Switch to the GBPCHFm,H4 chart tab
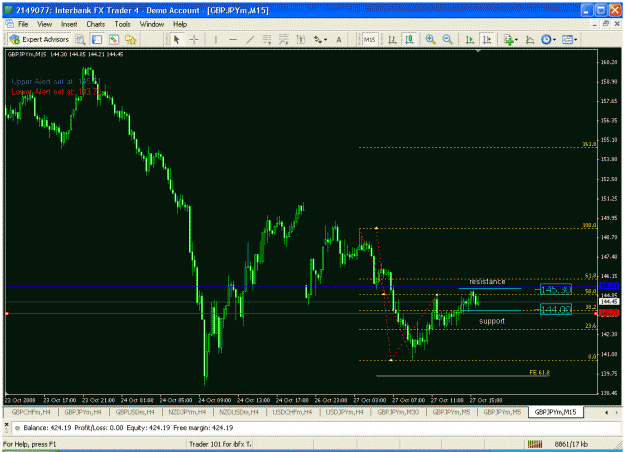The width and height of the screenshot is (625, 452). point(31,412)
